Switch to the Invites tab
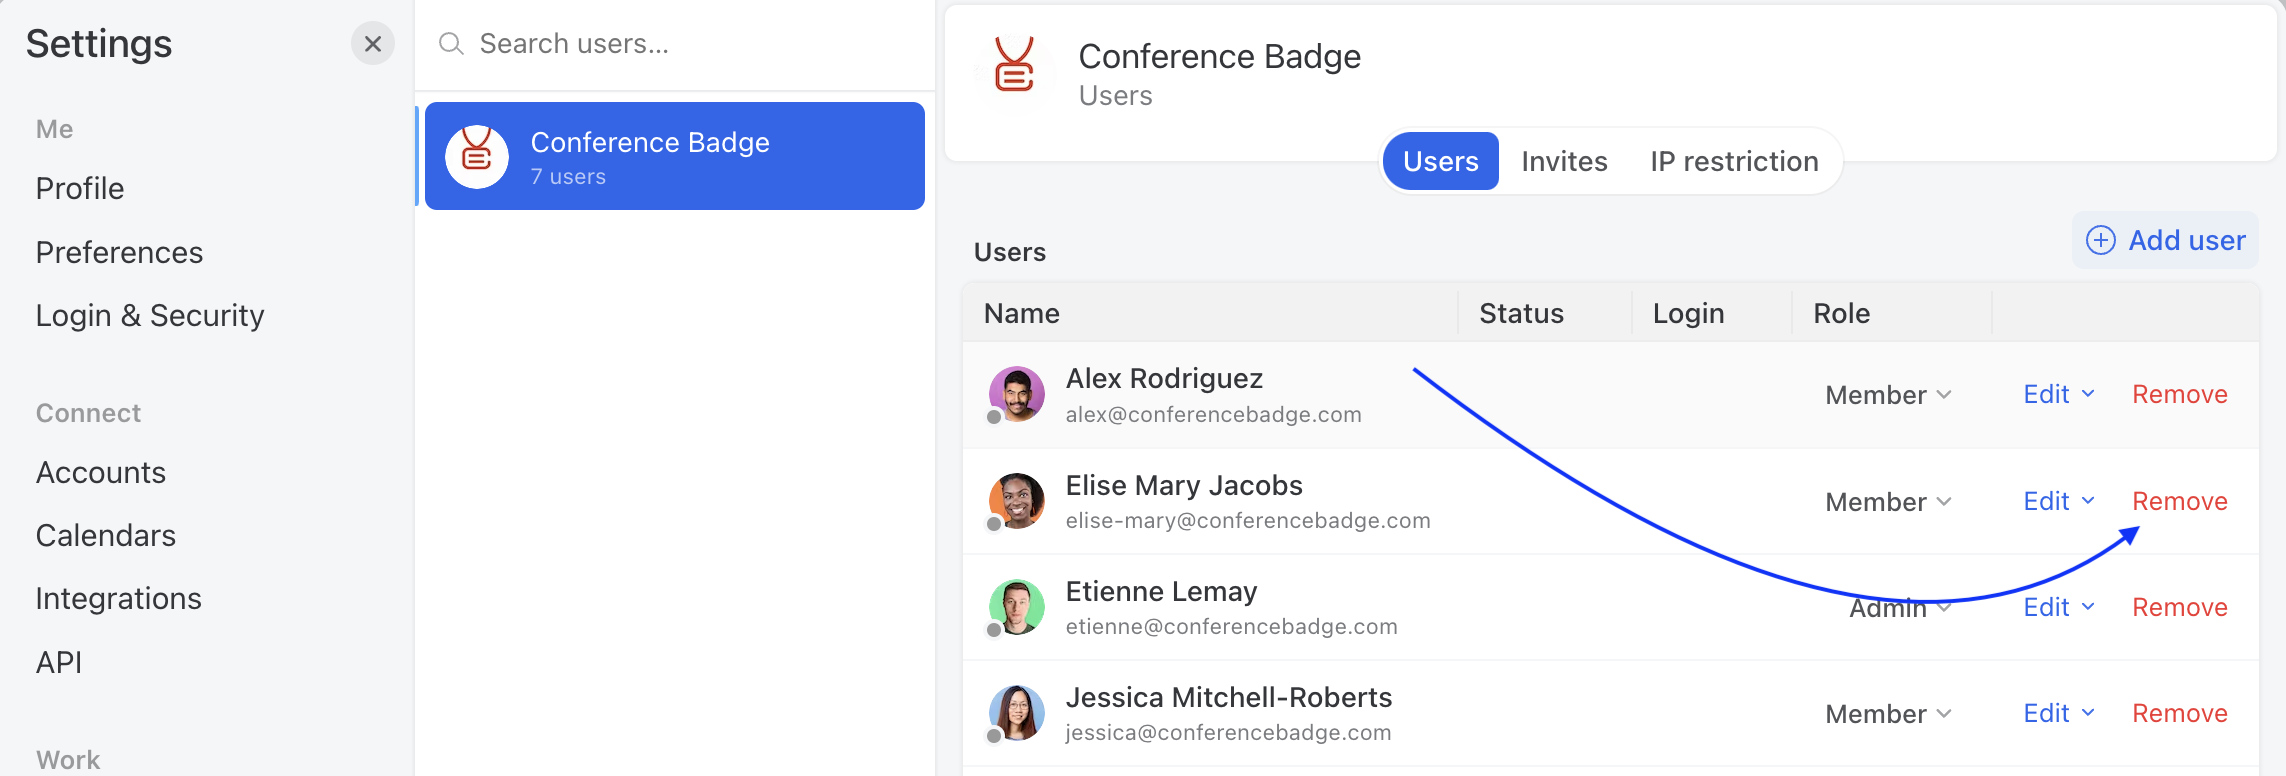The image size is (2286, 776). coord(1564,161)
